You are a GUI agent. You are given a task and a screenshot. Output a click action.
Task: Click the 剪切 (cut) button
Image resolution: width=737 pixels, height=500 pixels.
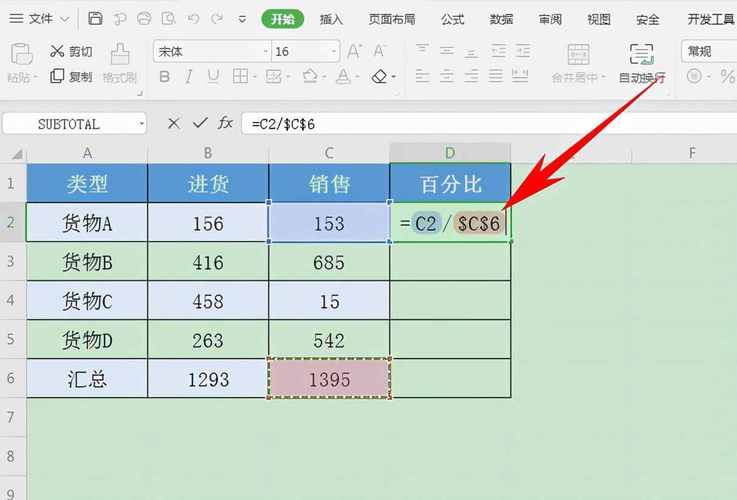coord(71,51)
